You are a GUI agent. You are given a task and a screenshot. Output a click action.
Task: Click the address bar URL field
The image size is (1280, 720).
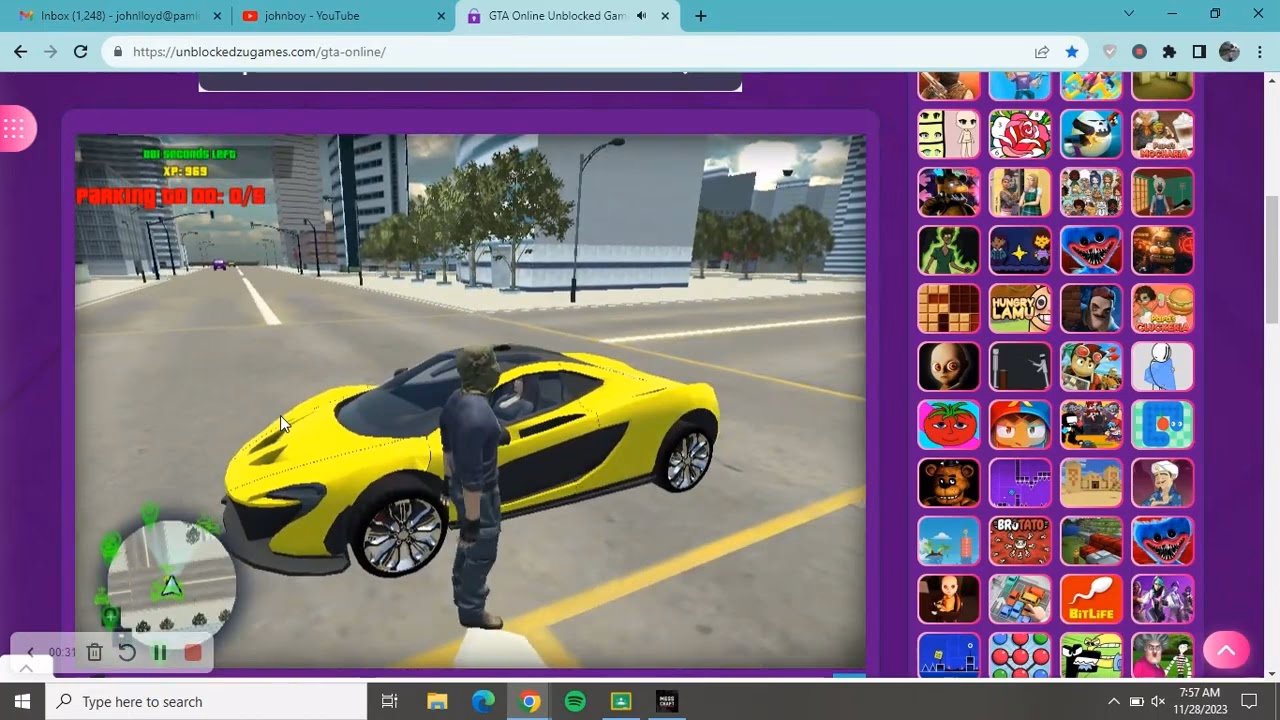[570, 52]
